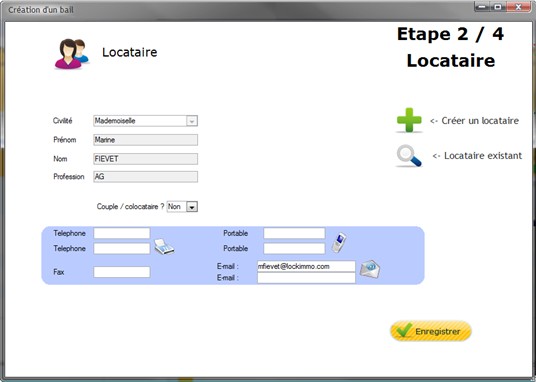Select the 'Créer un locataire' label
The height and width of the screenshot is (382, 536).
point(480,121)
